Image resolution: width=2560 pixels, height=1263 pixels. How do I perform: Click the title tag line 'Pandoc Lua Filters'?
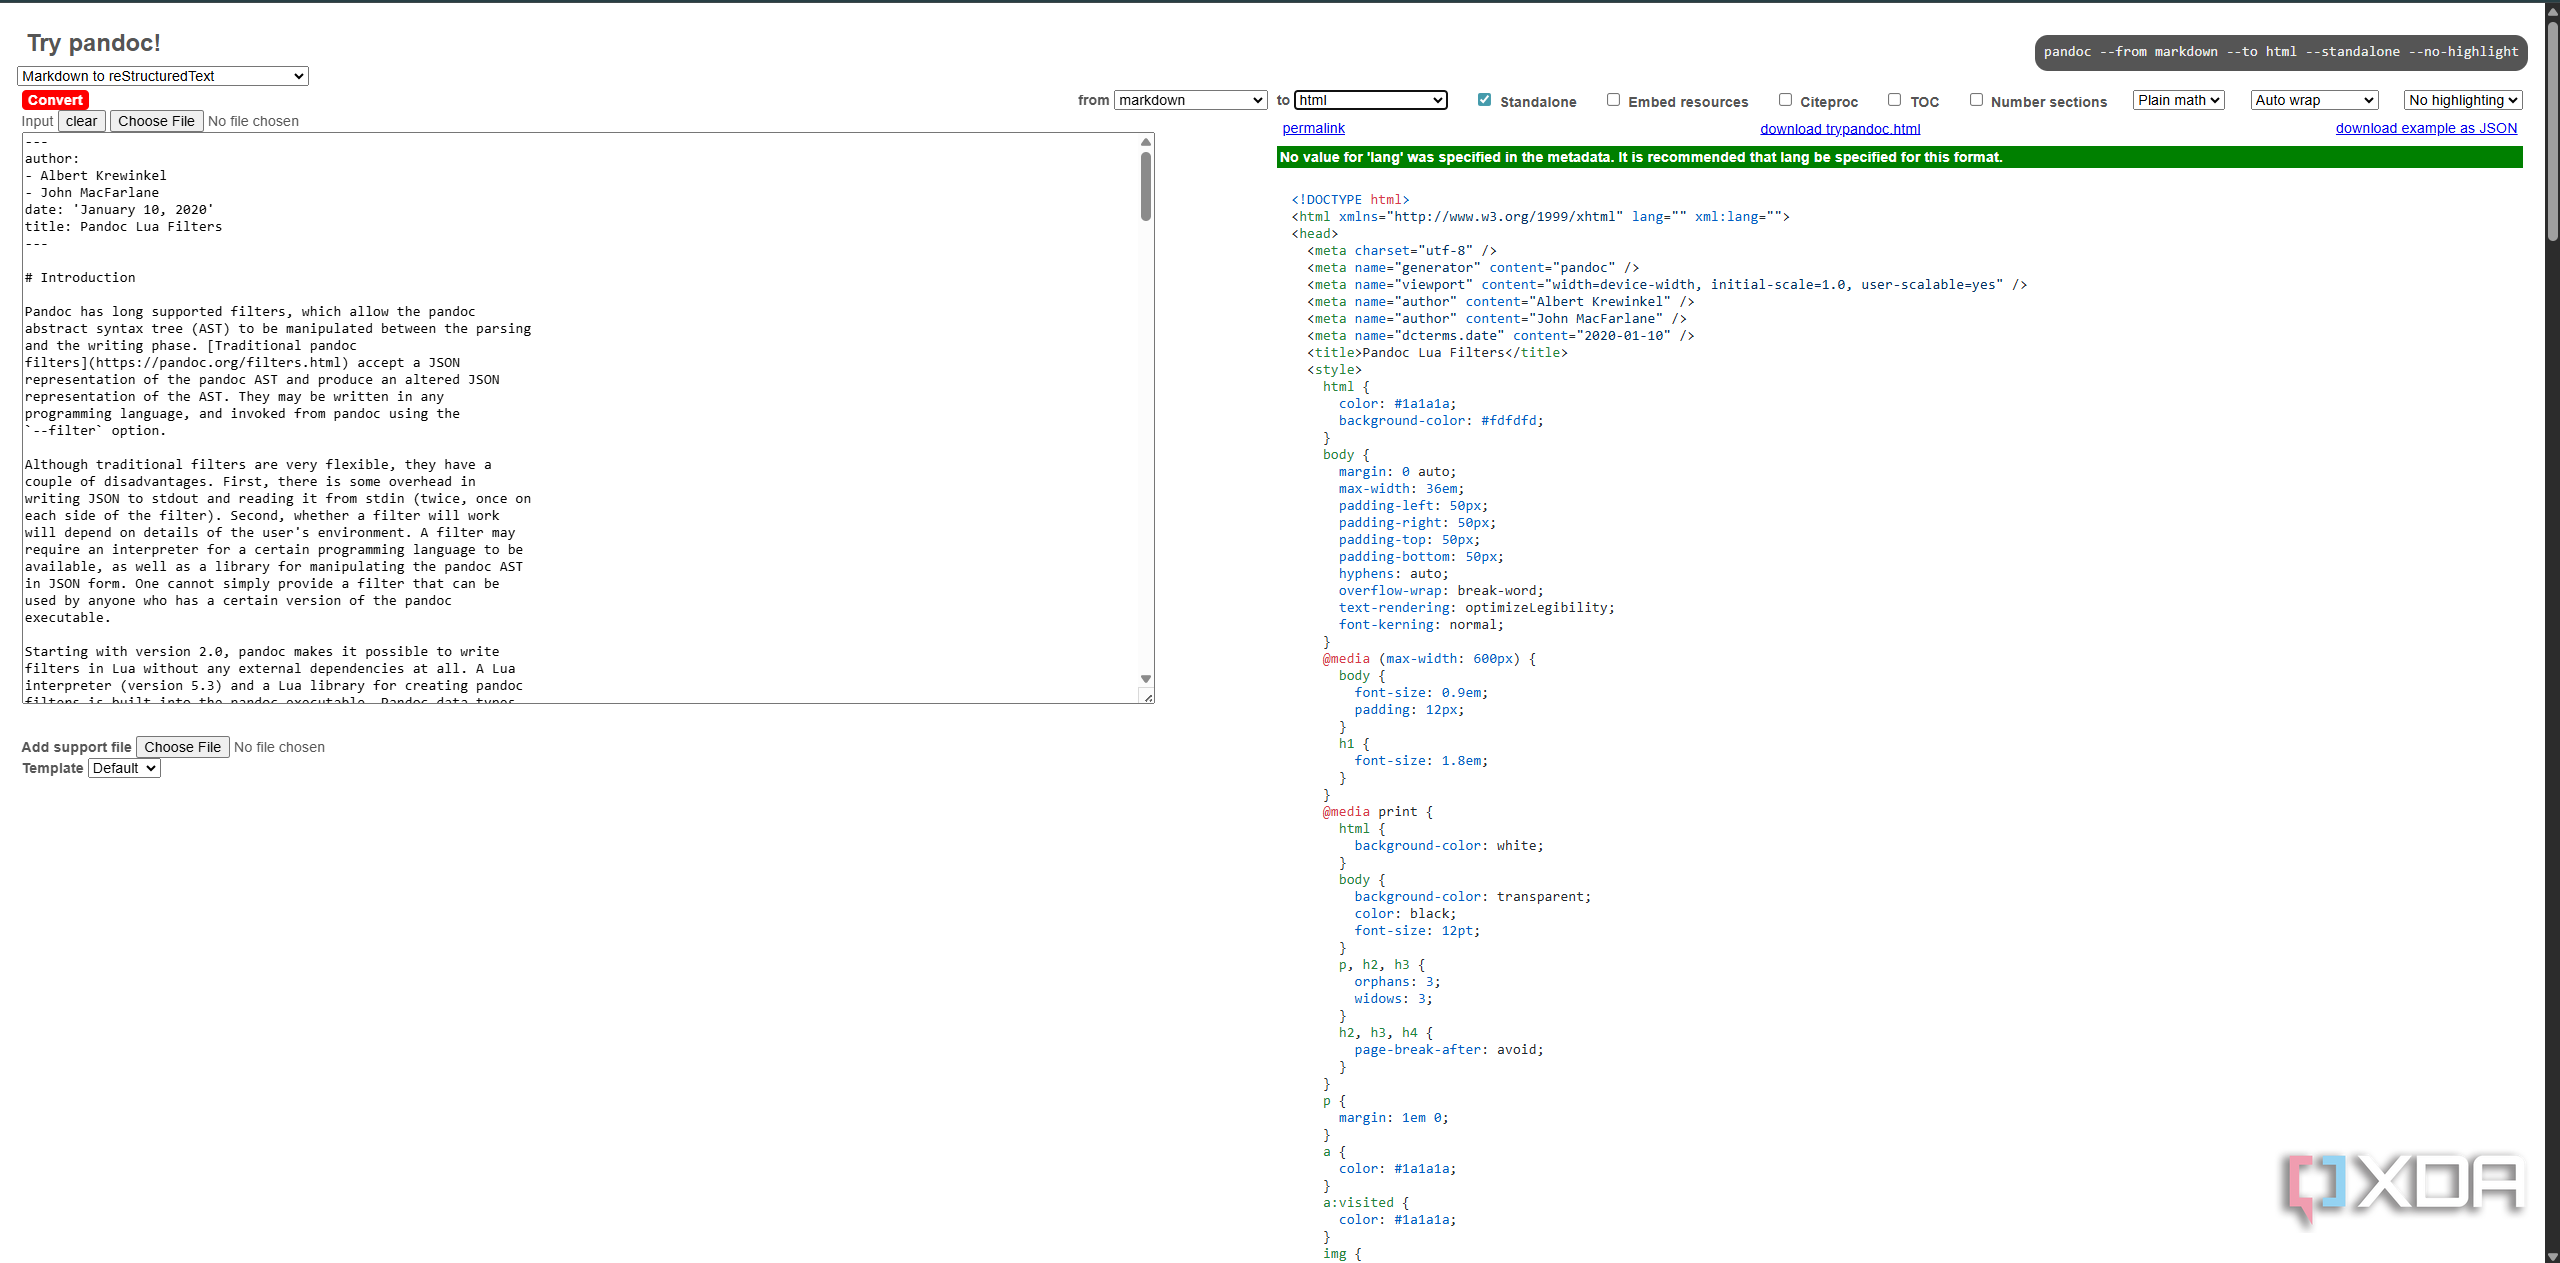pyautogui.click(x=1437, y=353)
